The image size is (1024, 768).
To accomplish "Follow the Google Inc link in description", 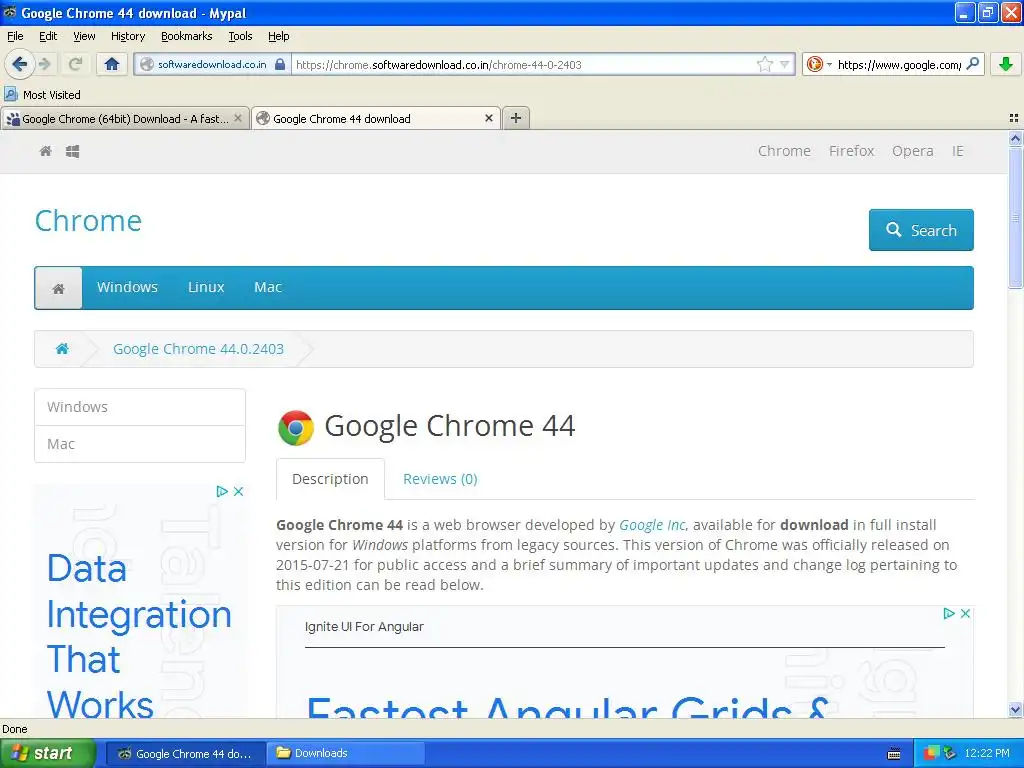I will pos(652,525).
